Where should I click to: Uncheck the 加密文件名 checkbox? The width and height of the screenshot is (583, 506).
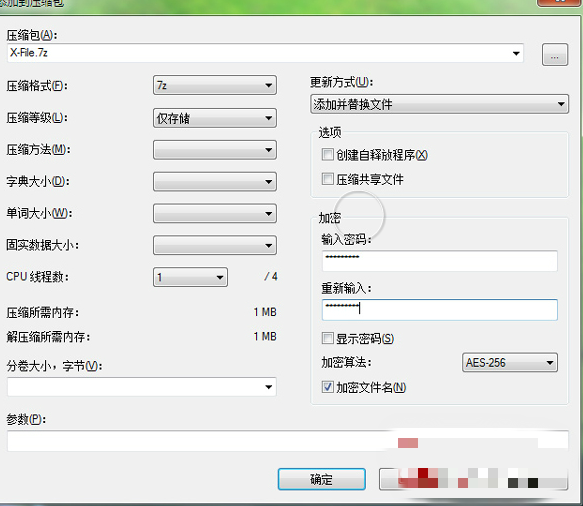[328, 387]
